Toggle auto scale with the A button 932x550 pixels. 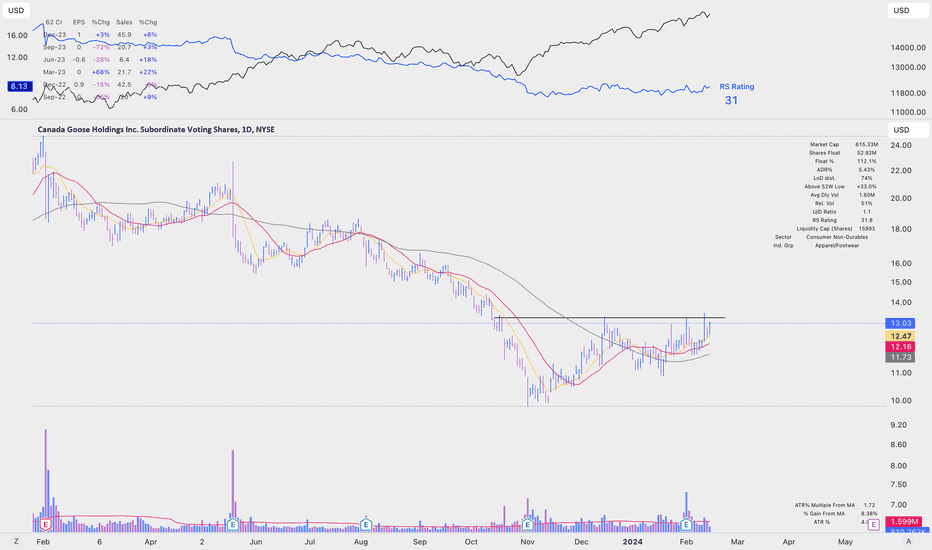pos(908,541)
